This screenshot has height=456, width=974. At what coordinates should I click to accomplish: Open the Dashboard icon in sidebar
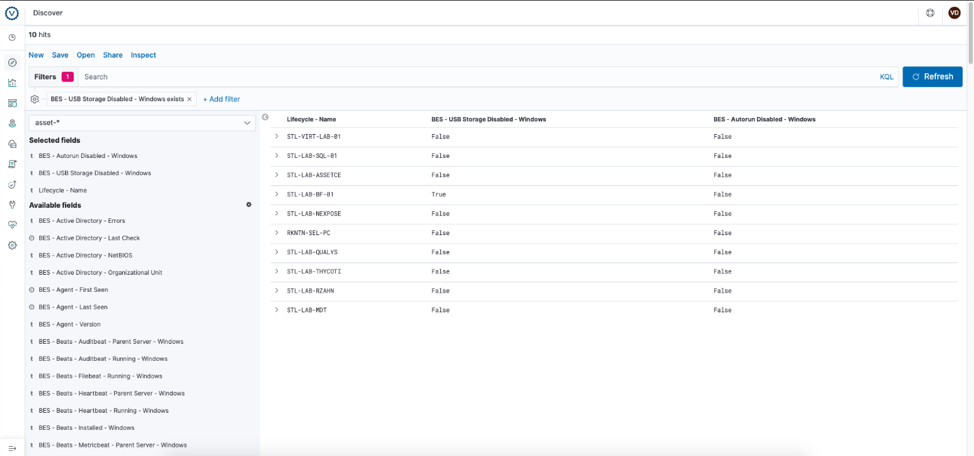click(12, 103)
